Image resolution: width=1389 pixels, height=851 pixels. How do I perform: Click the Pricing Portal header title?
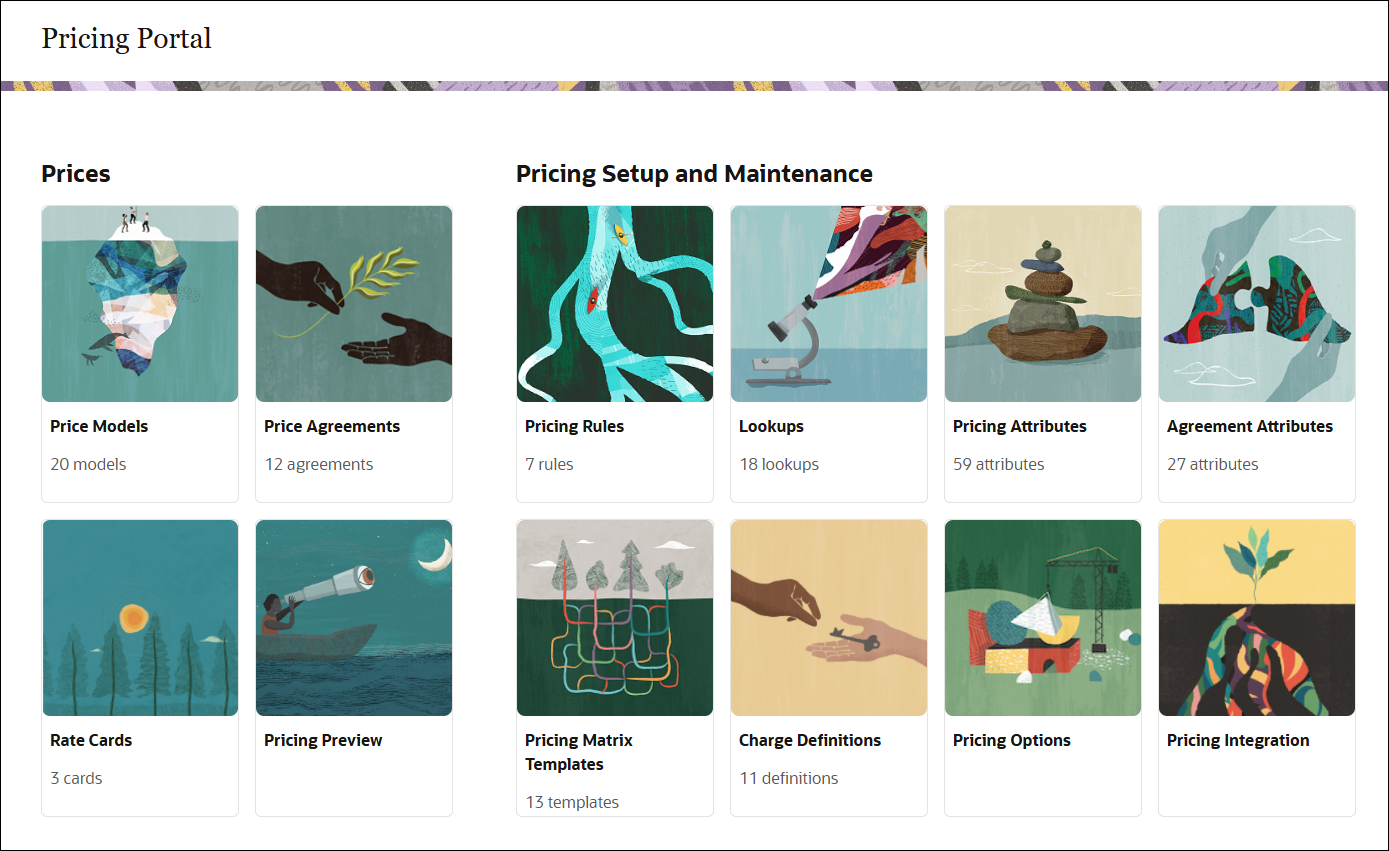click(126, 39)
